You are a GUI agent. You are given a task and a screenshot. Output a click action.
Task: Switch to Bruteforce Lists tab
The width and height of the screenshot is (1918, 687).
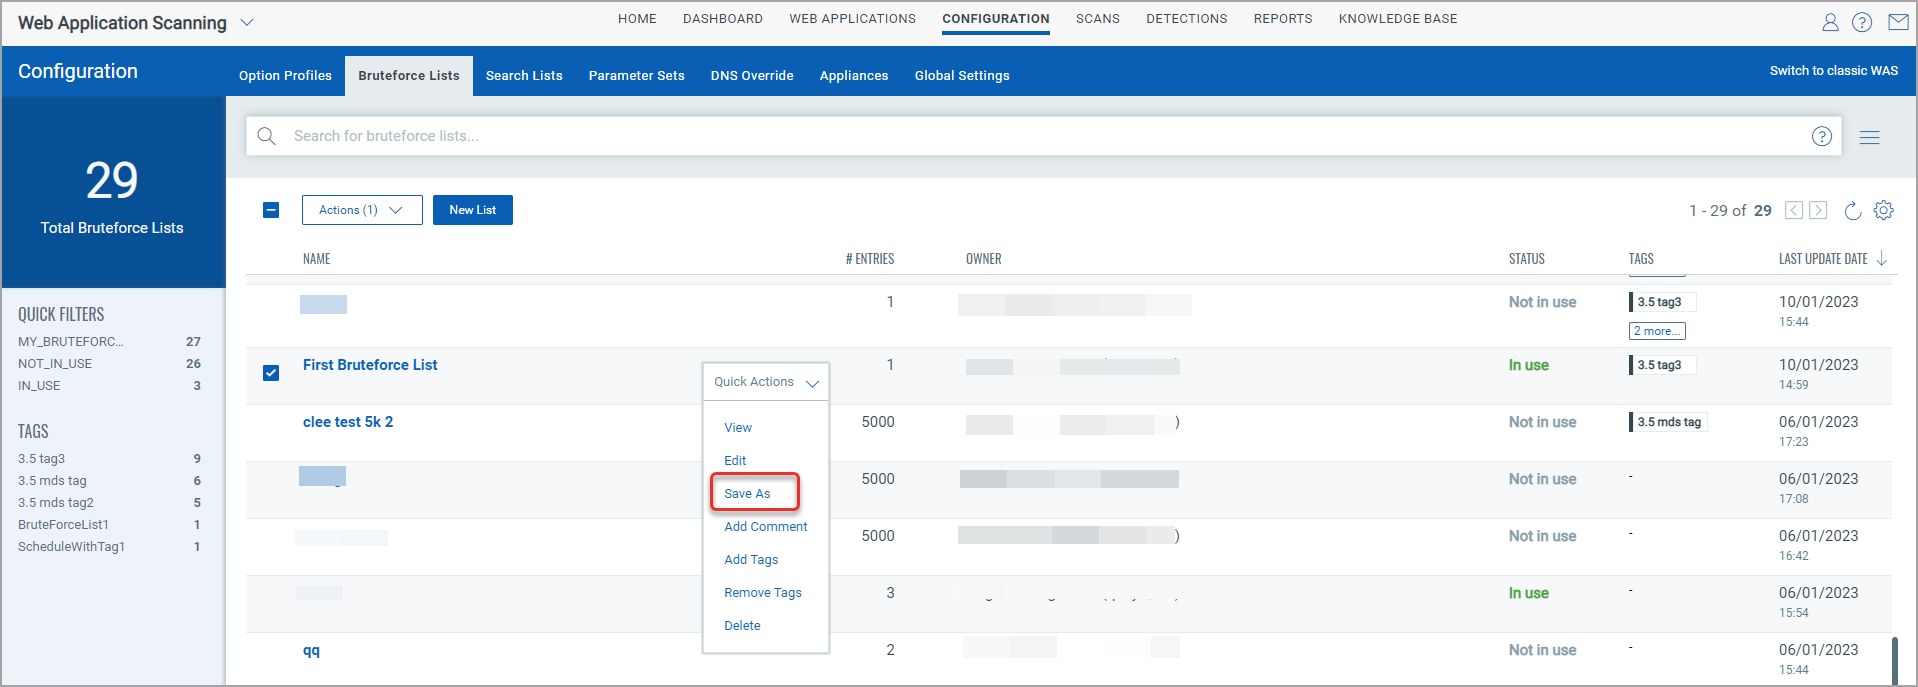[409, 76]
